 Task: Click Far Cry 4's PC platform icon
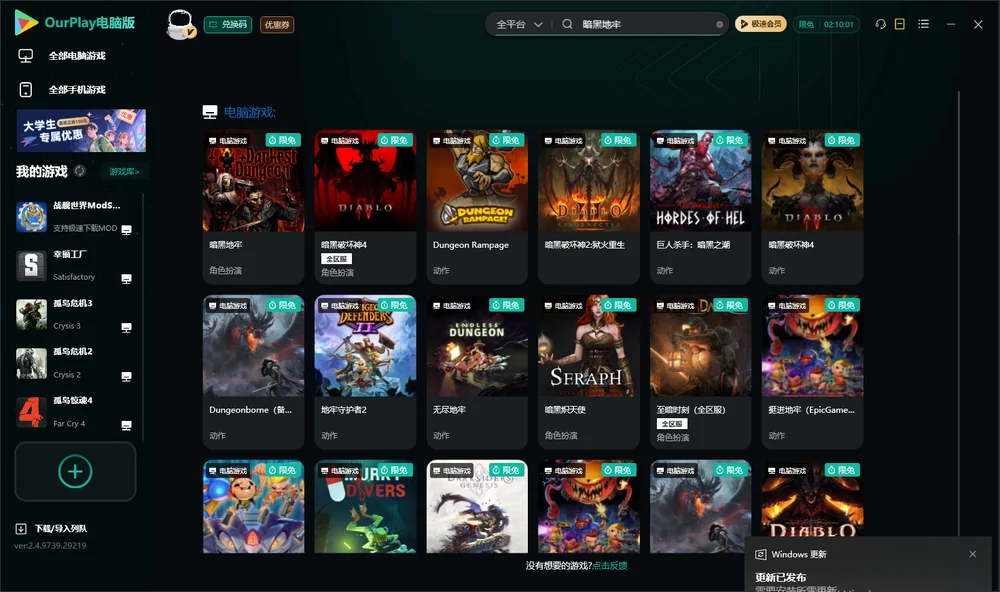(126, 426)
